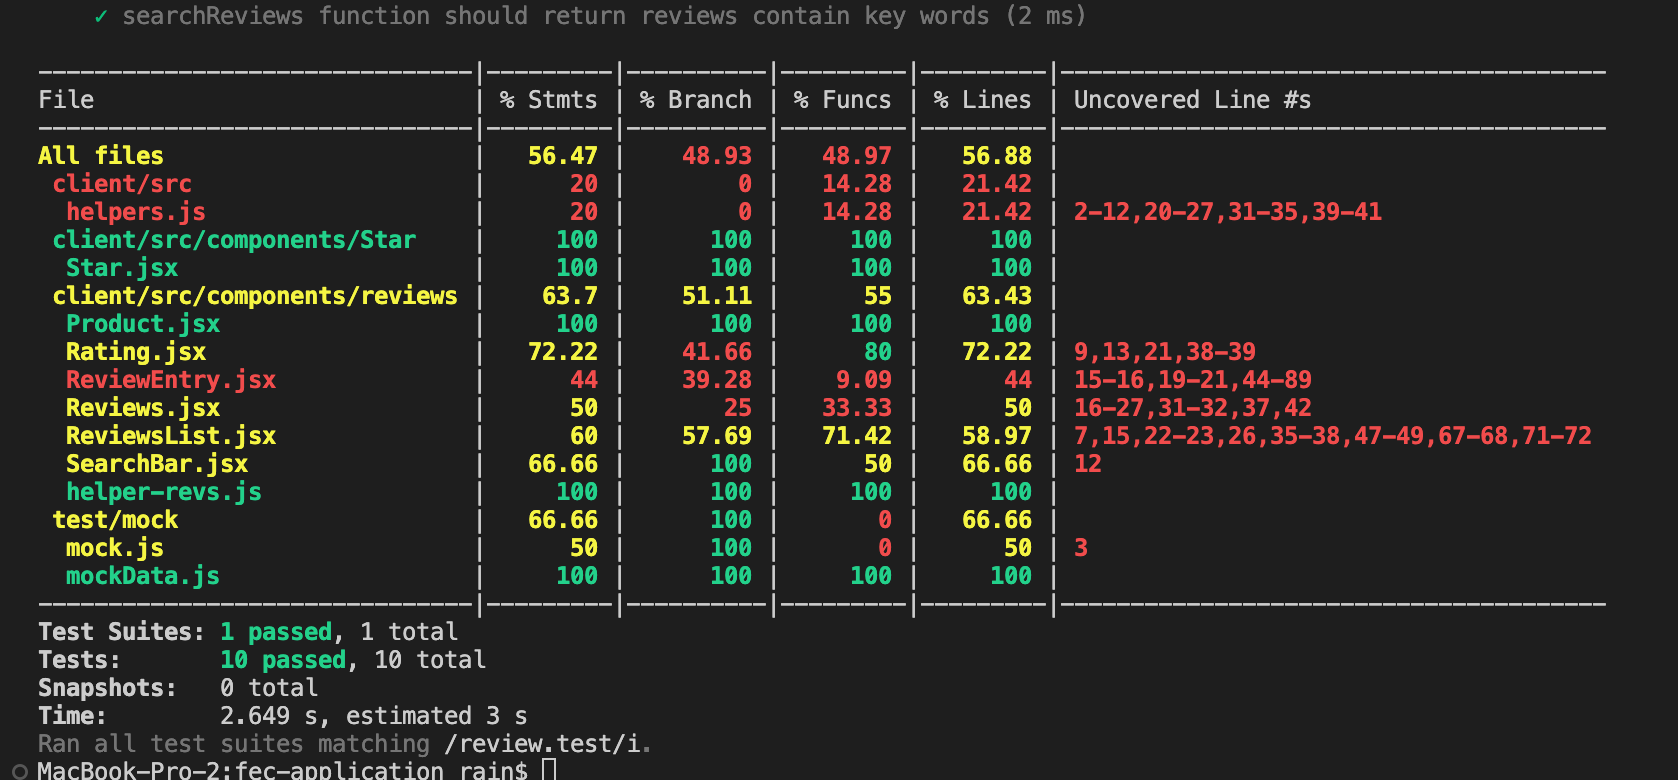
Task: Click the 48.93 branch value for All files
Action: coord(716,156)
